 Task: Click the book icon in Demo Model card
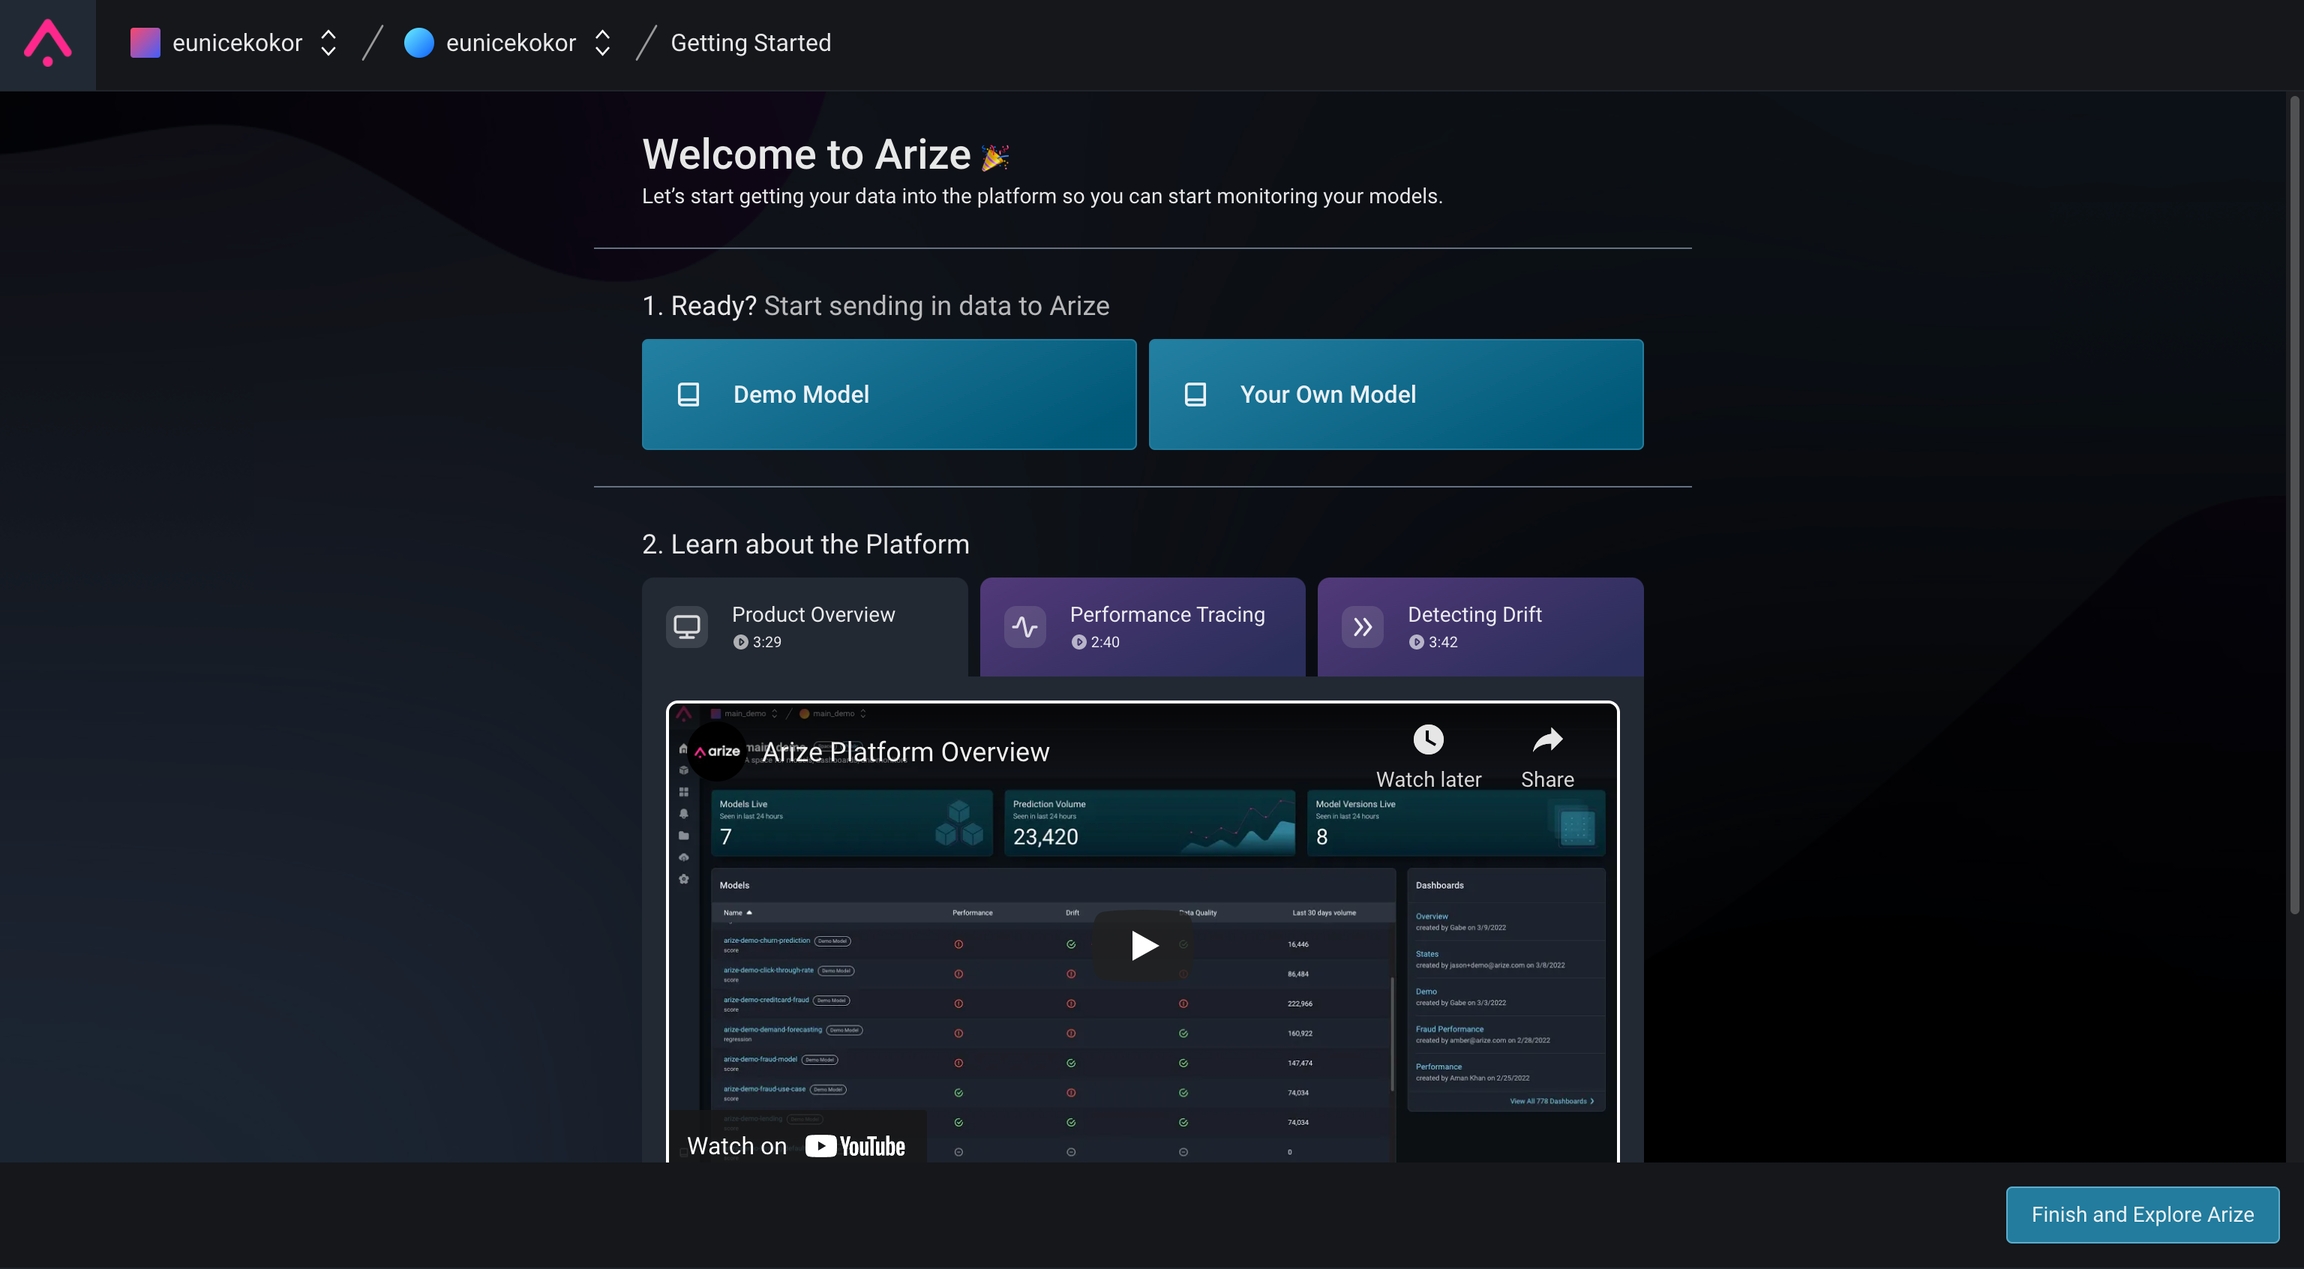click(x=689, y=394)
